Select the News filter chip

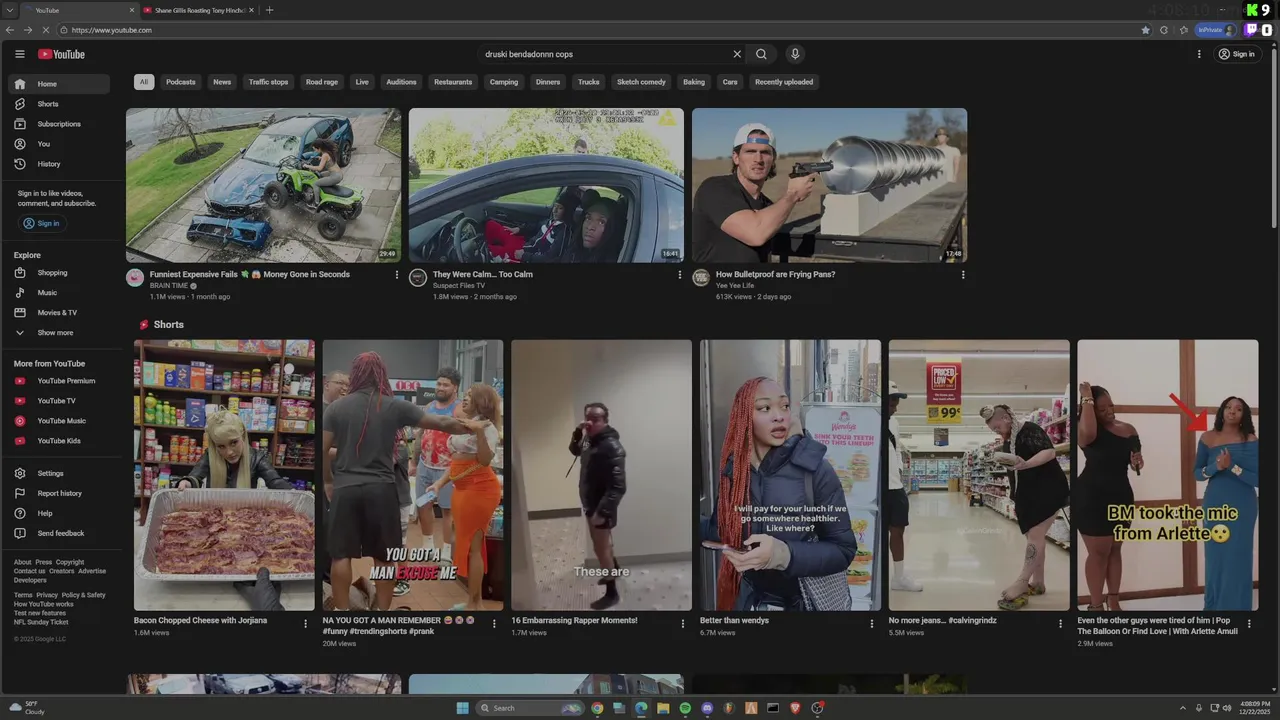coord(222,82)
